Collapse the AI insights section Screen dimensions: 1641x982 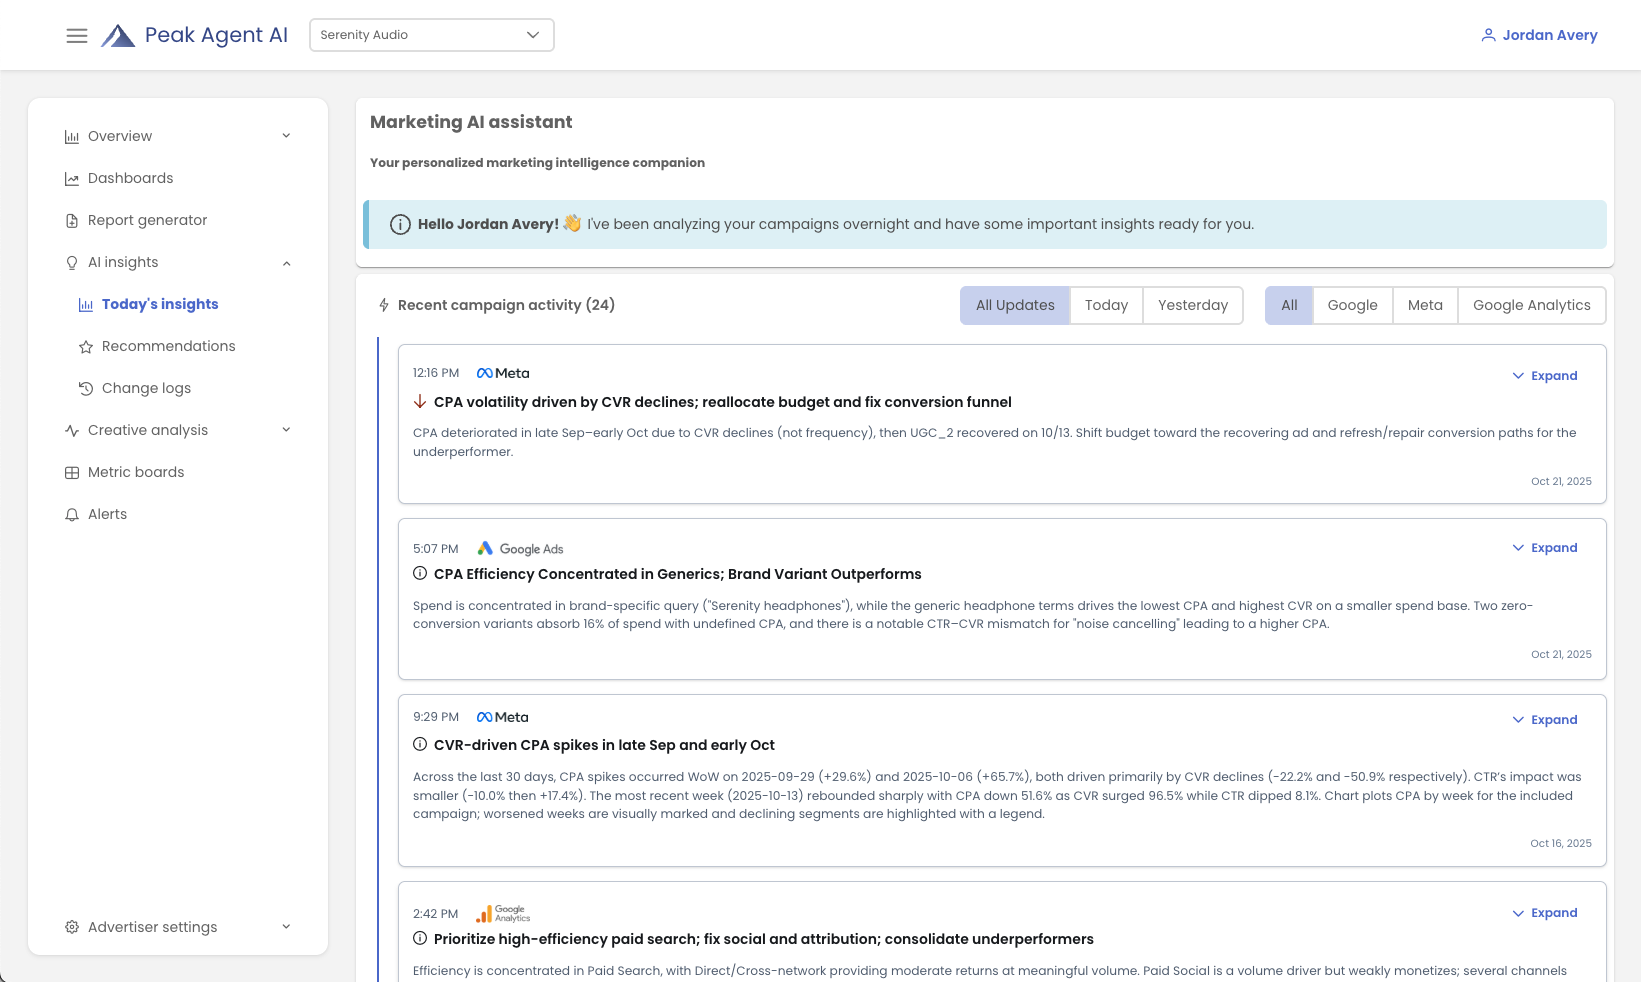(287, 262)
